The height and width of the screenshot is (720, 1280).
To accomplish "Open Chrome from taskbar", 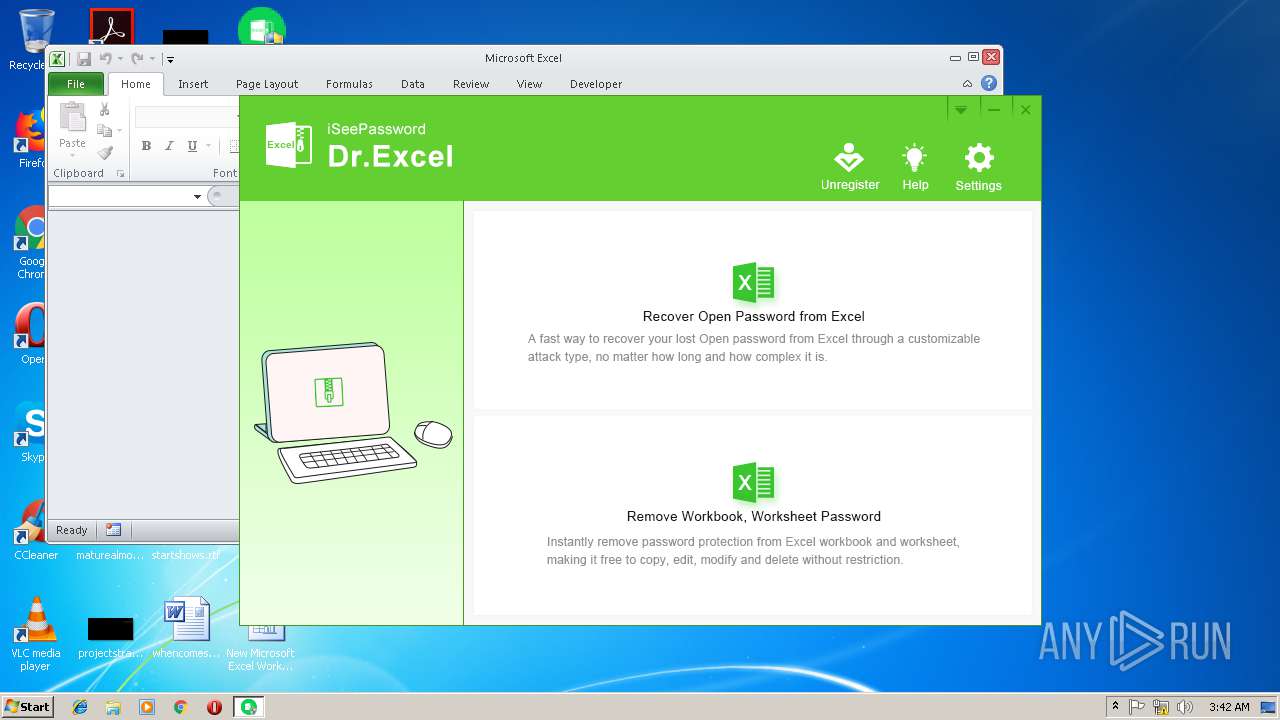I will (x=180, y=707).
